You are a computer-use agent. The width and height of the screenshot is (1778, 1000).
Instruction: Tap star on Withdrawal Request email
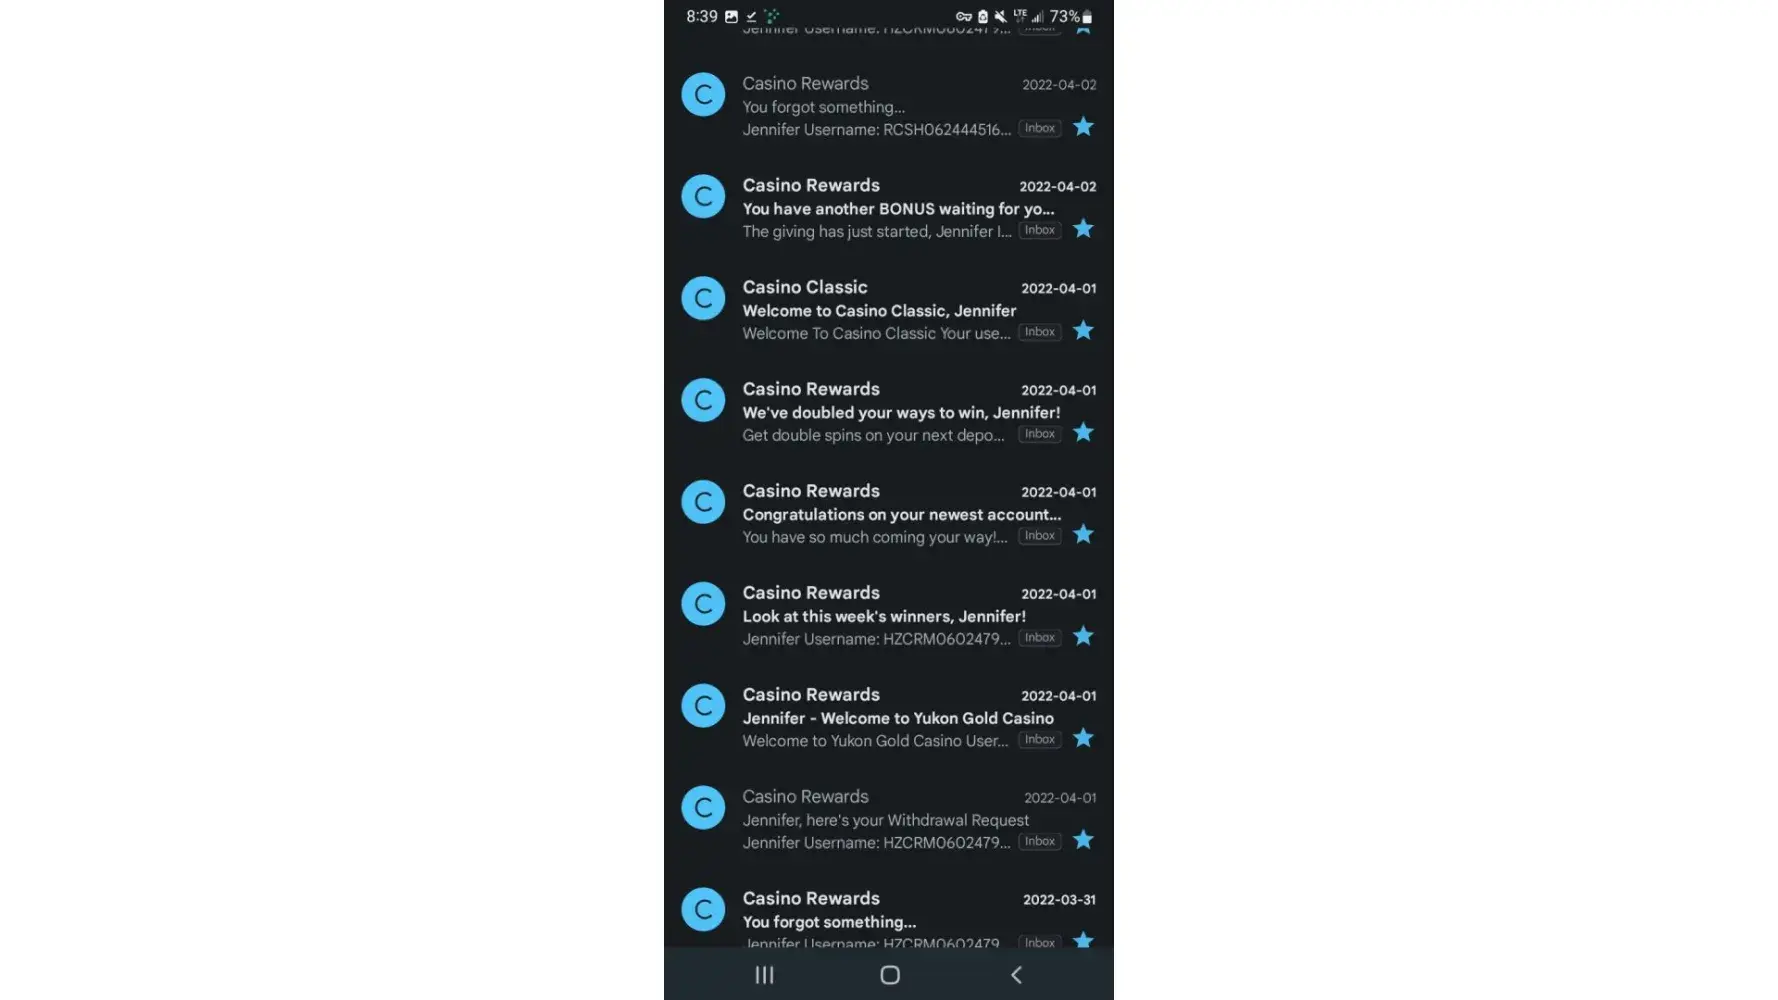click(1083, 841)
